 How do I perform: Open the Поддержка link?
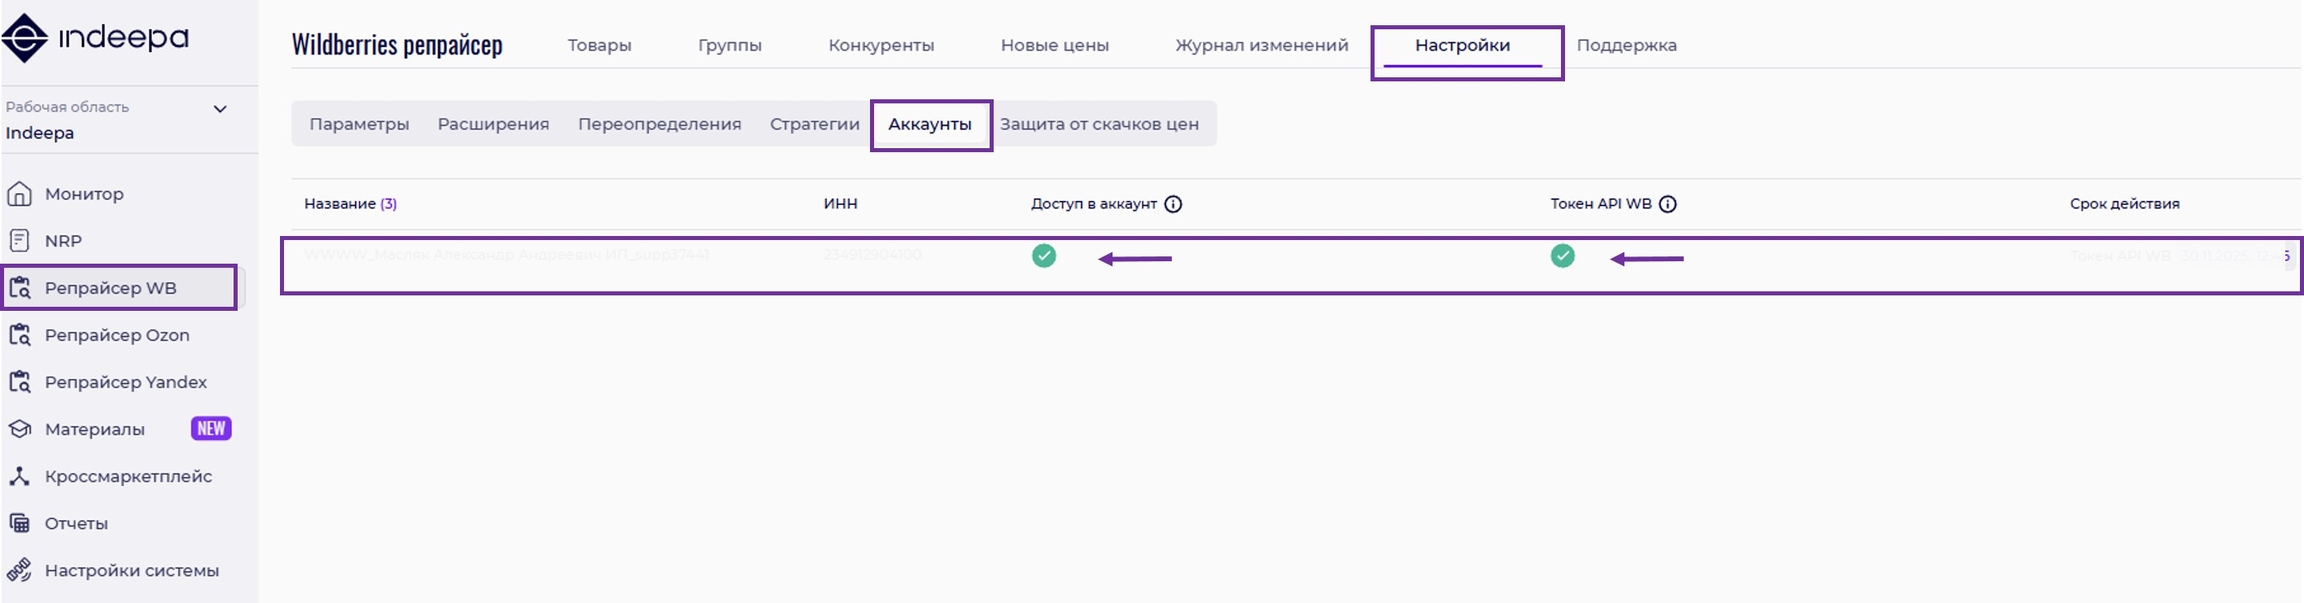click(1626, 45)
